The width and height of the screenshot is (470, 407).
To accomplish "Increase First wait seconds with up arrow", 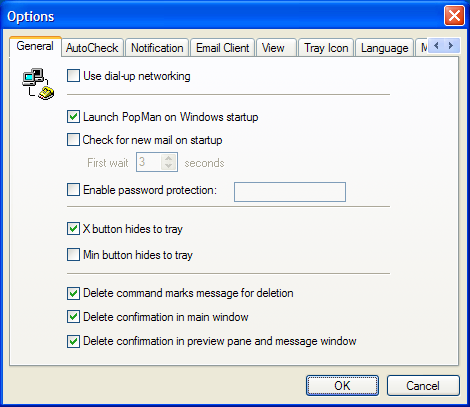I will coord(169,158).
